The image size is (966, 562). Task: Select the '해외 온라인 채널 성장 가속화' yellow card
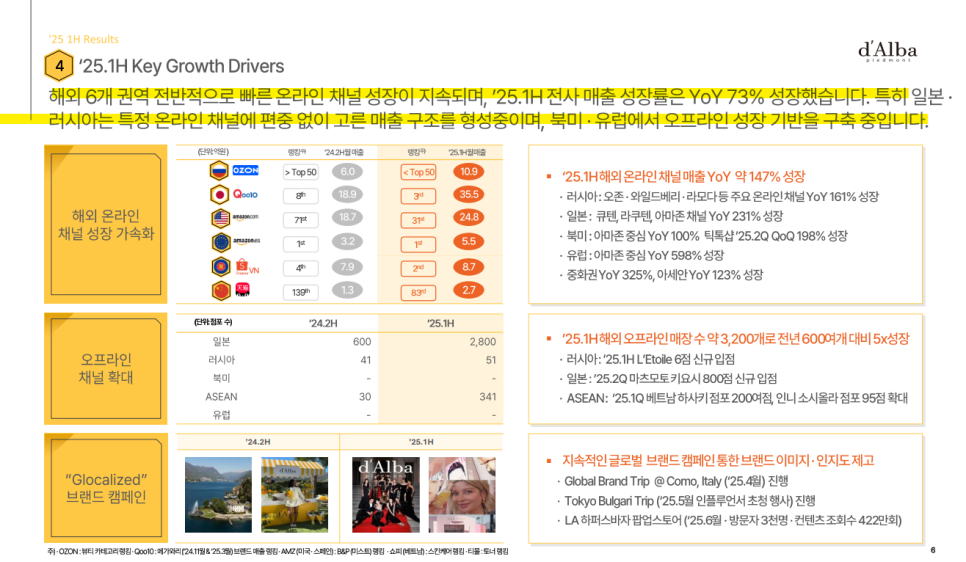(105, 224)
